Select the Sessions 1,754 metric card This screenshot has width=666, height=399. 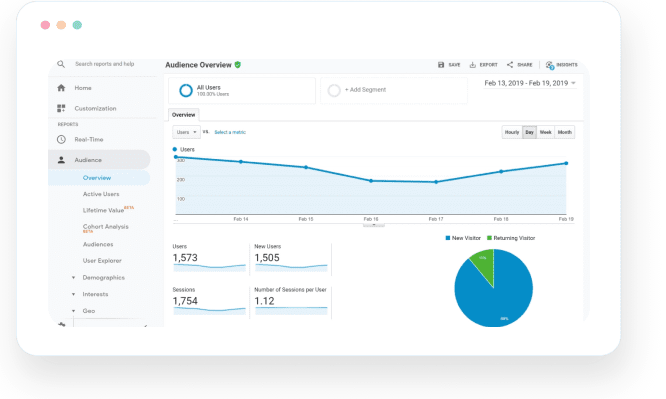click(209, 302)
